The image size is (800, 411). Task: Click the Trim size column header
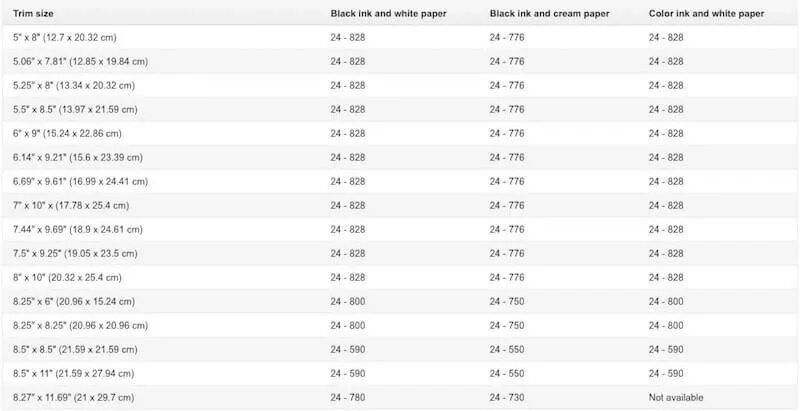tap(33, 14)
